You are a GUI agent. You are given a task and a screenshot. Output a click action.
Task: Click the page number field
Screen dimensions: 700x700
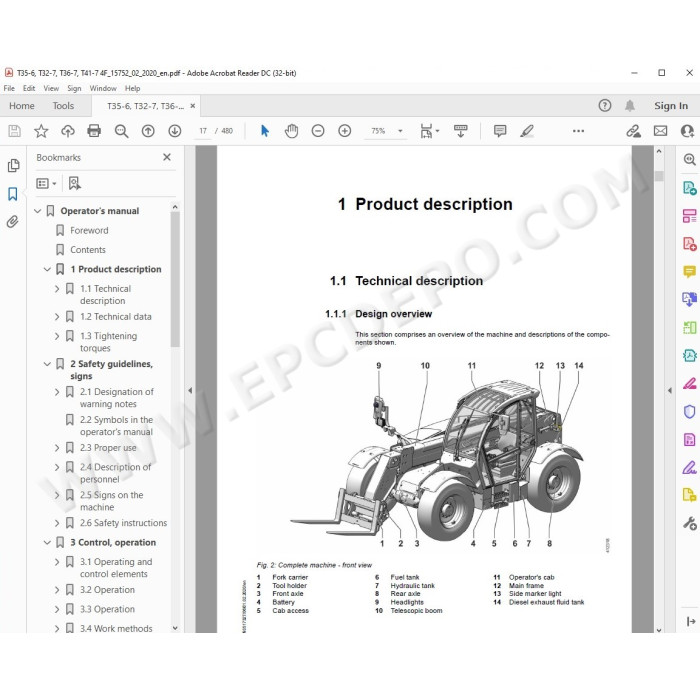(x=203, y=131)
